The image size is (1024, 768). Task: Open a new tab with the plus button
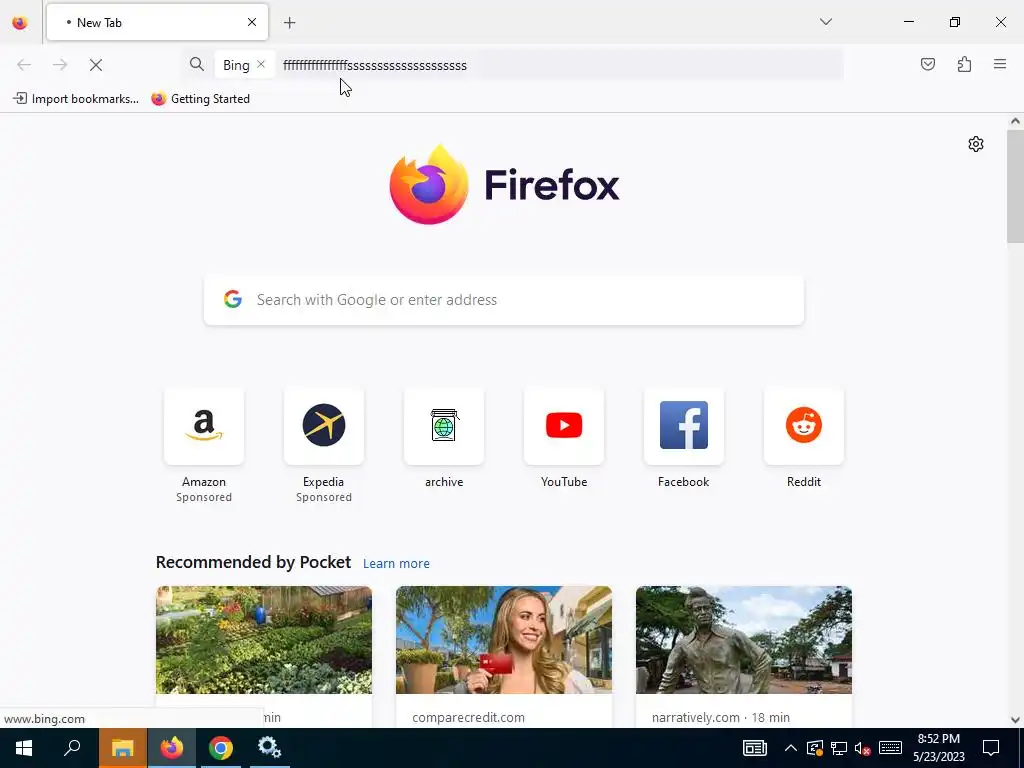click(290, 23)
